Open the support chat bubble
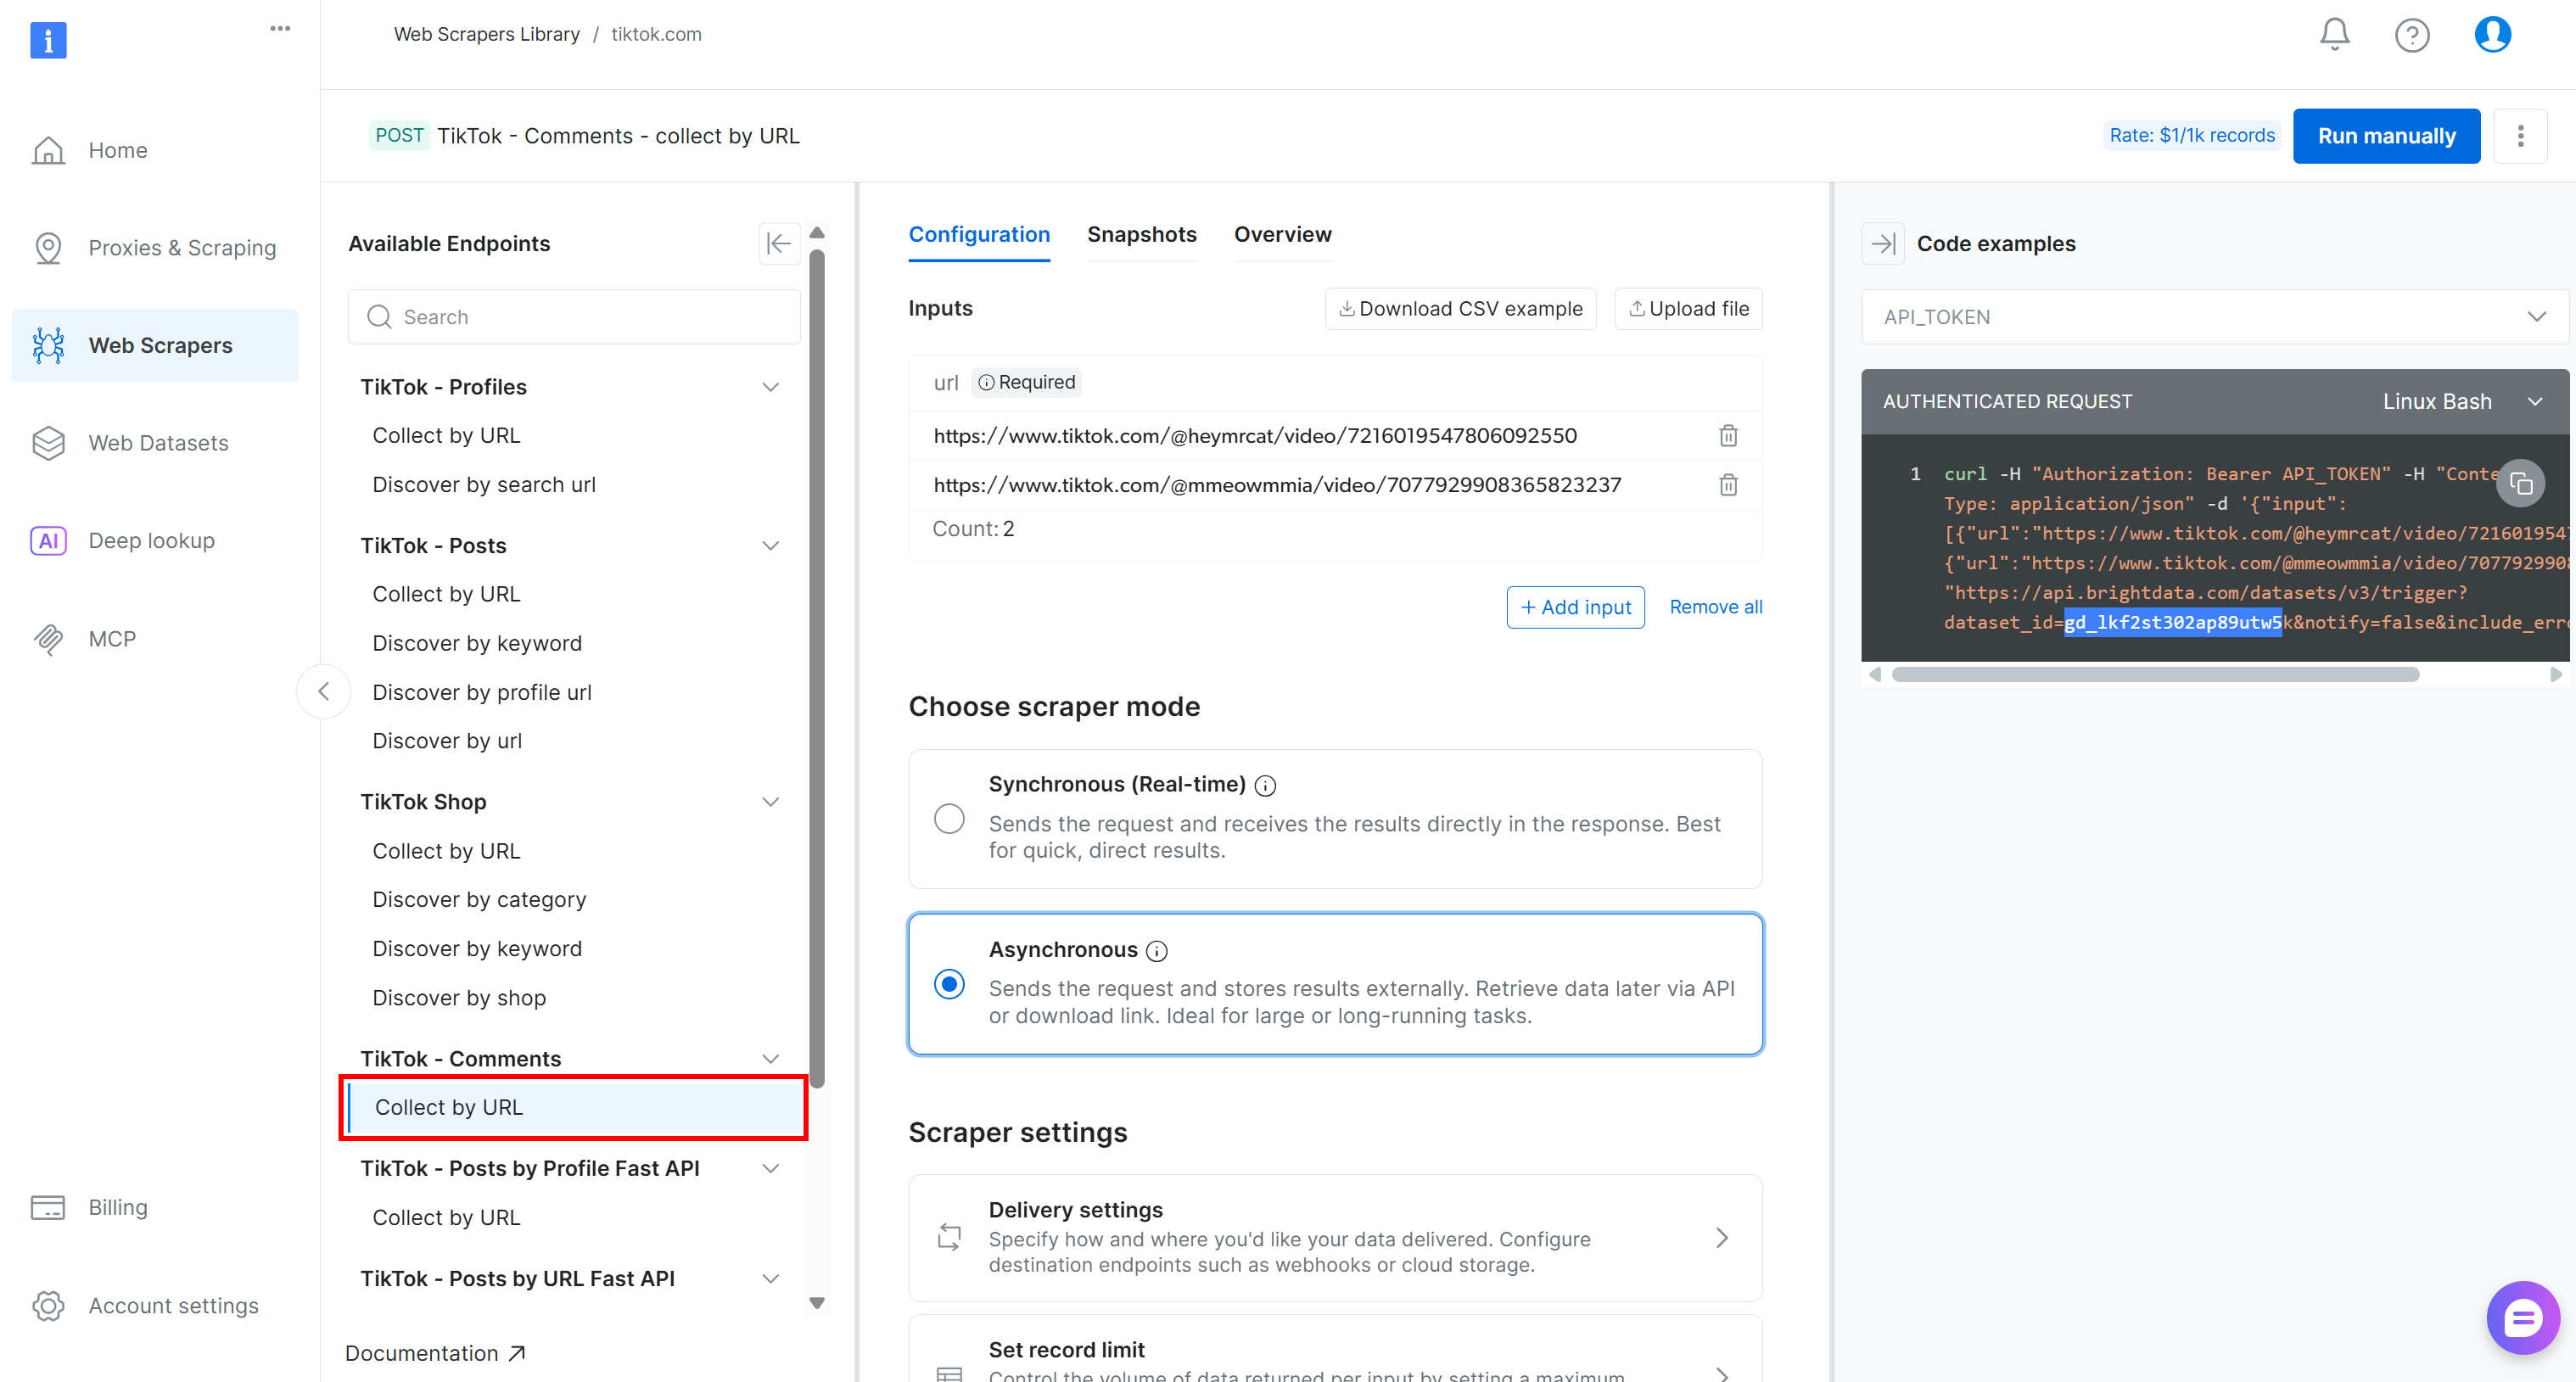This screenshot has height=1382, width=2576. [x=2522, y=1317]
